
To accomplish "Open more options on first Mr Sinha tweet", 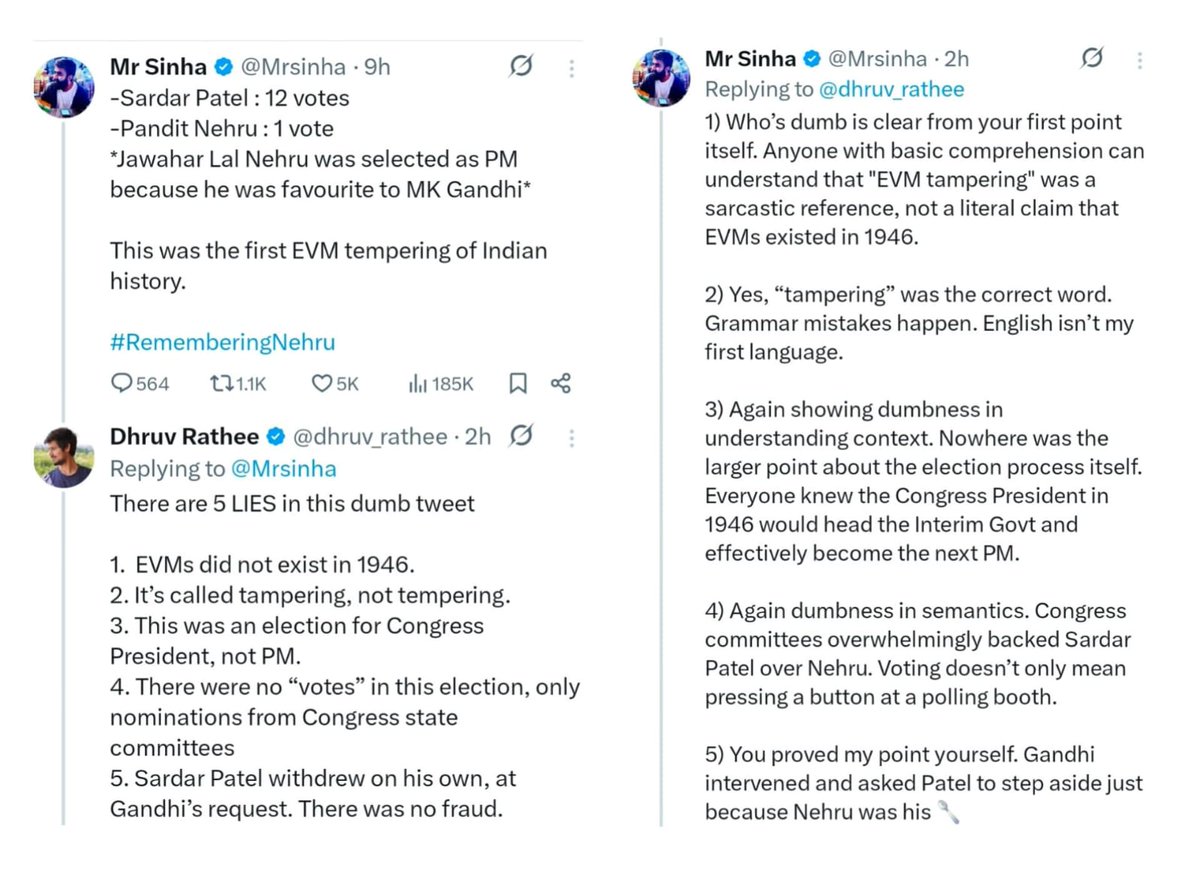I will click(571, 68).
